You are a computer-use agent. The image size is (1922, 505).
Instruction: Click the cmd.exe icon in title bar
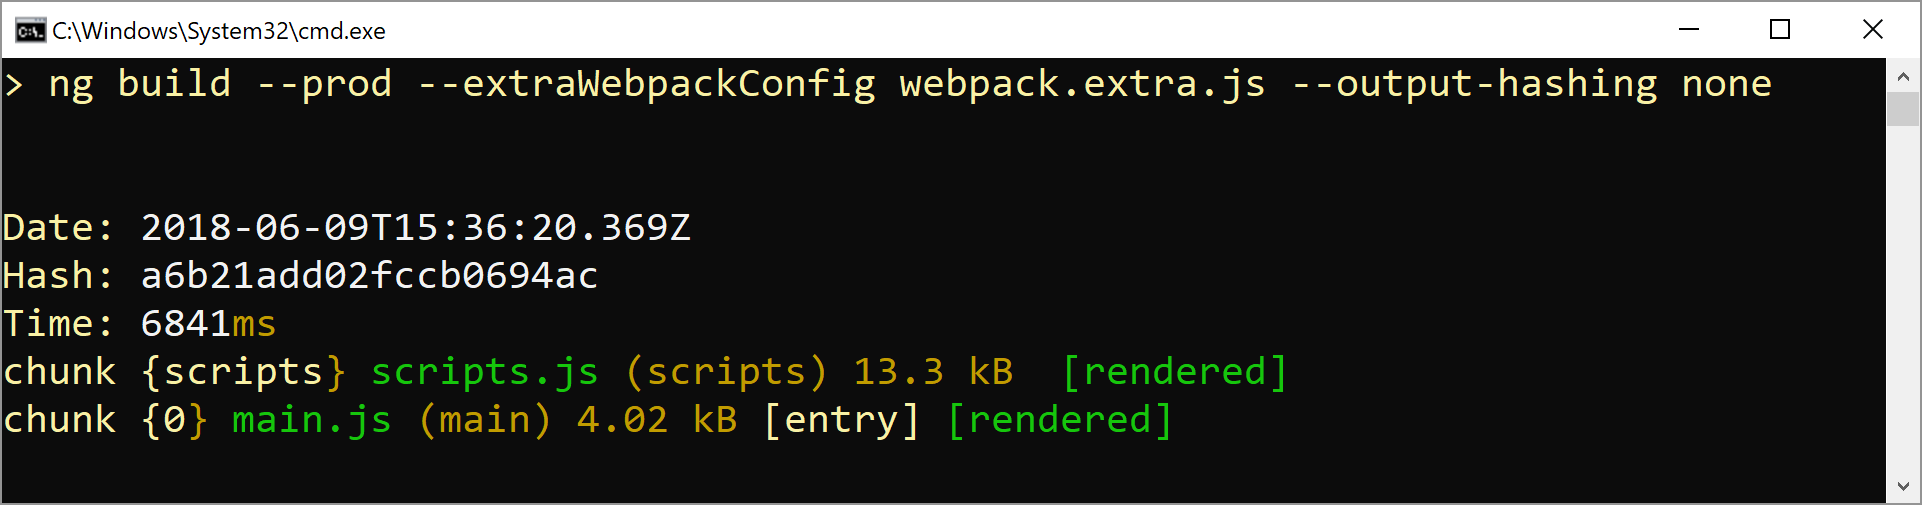coord(30,31)
